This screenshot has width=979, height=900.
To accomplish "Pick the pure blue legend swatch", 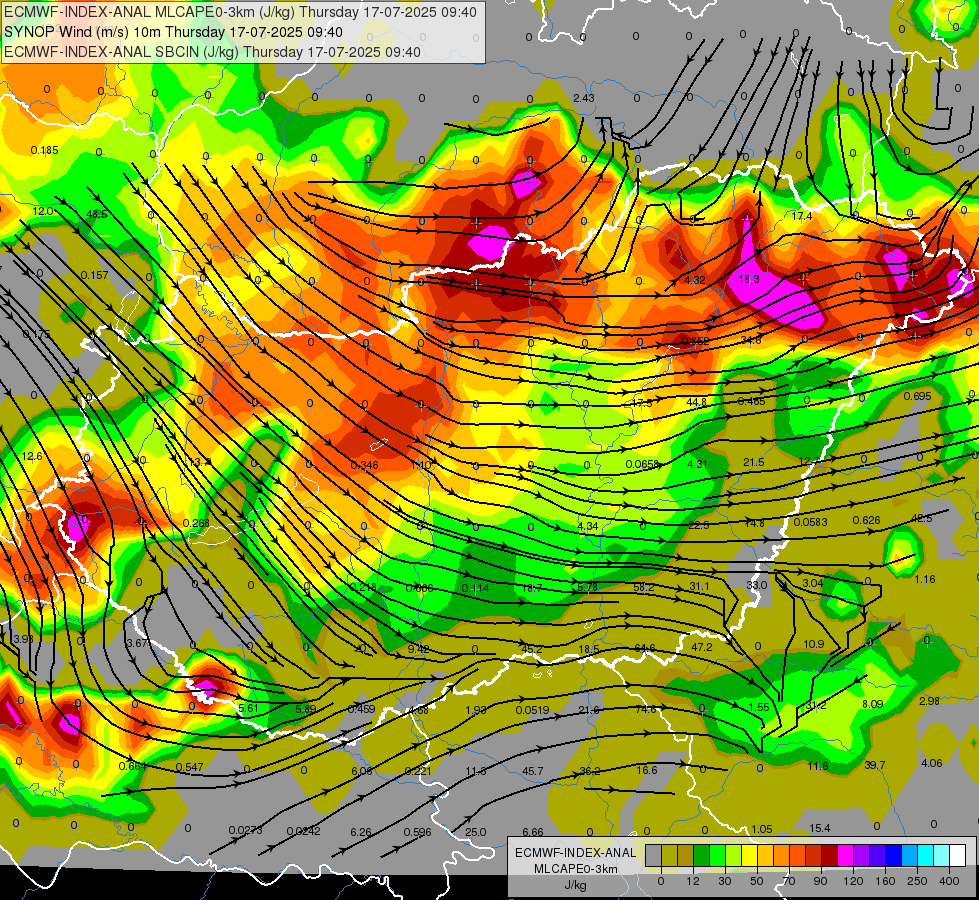I will 894,855.
